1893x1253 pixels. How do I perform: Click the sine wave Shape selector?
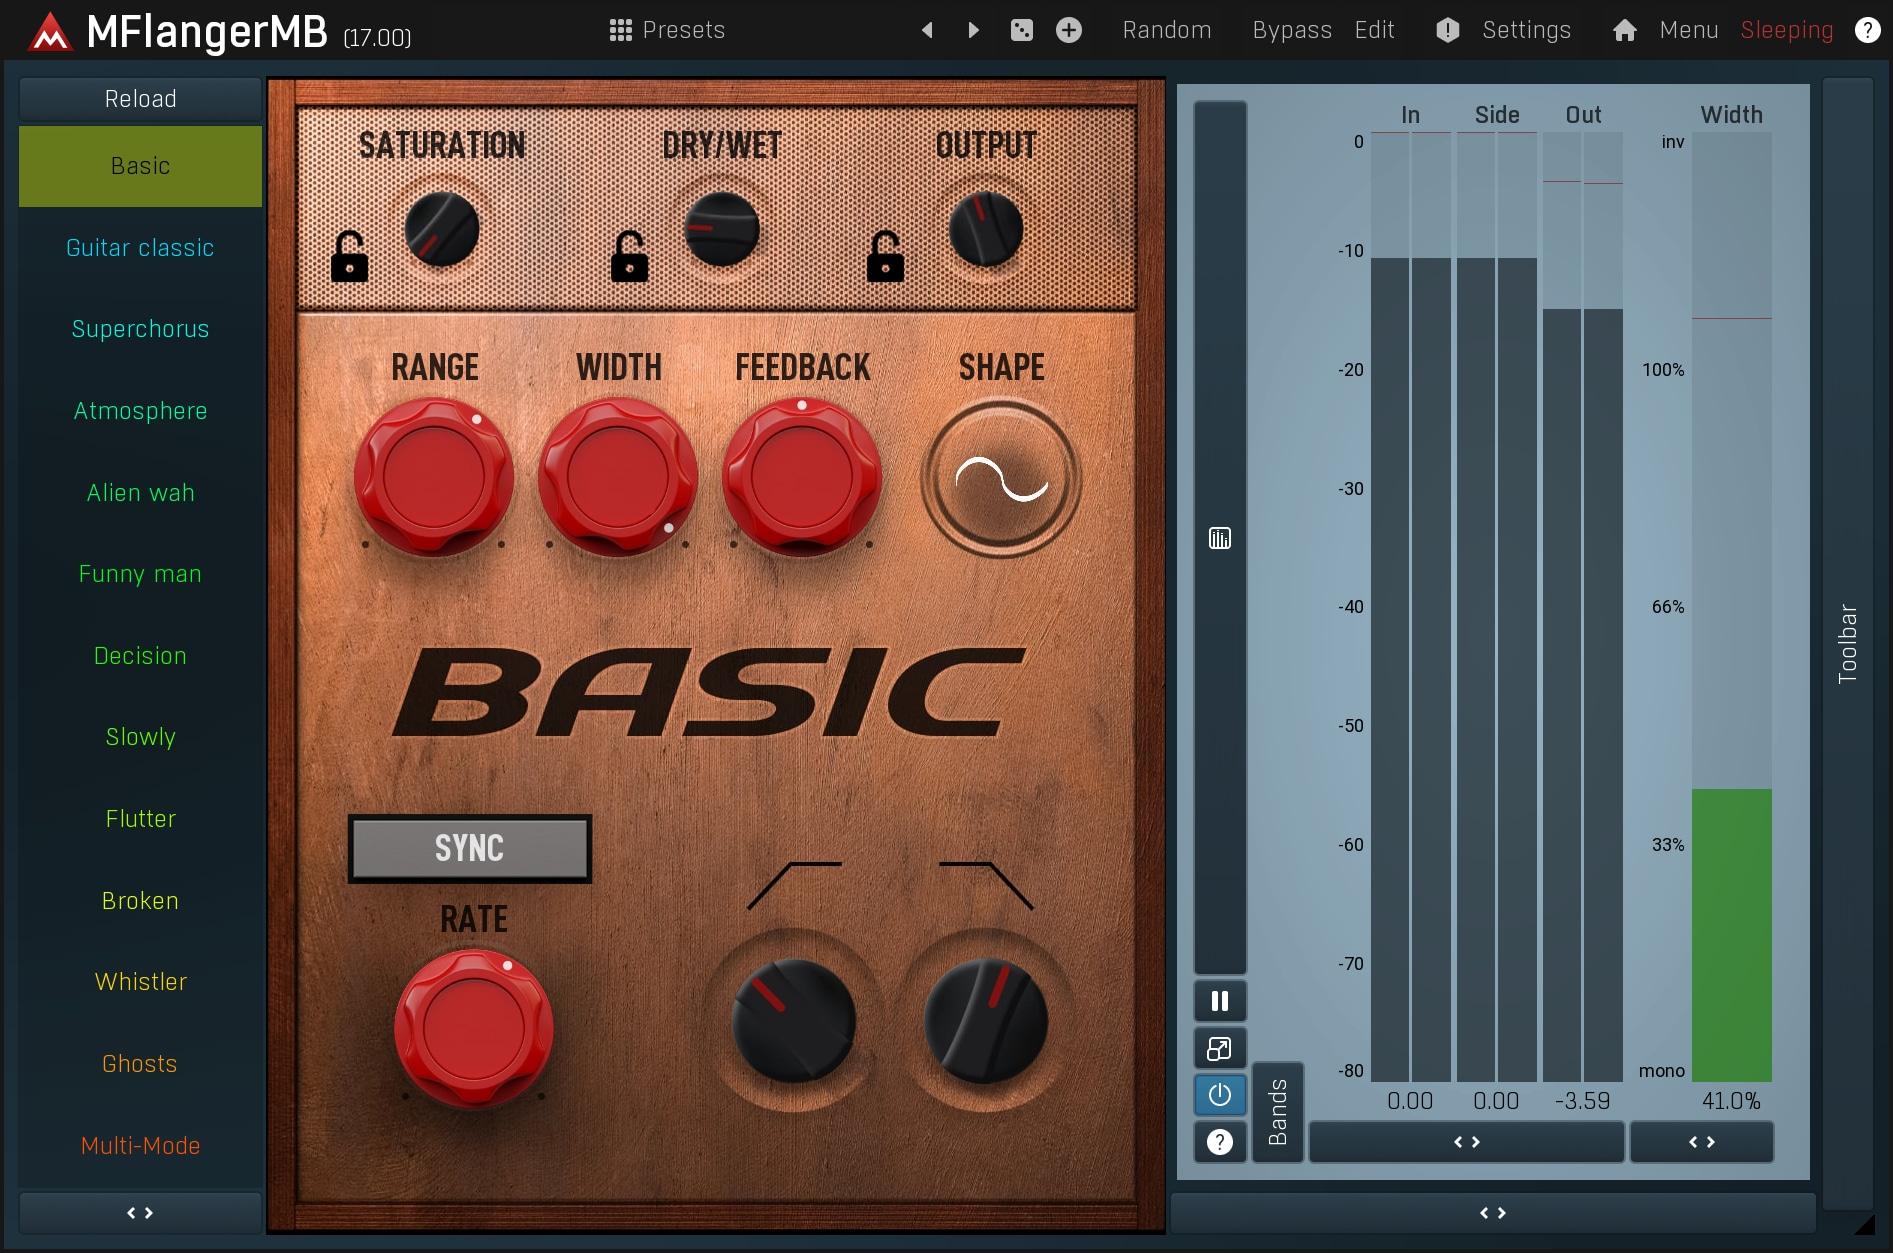click(1001, 479)
